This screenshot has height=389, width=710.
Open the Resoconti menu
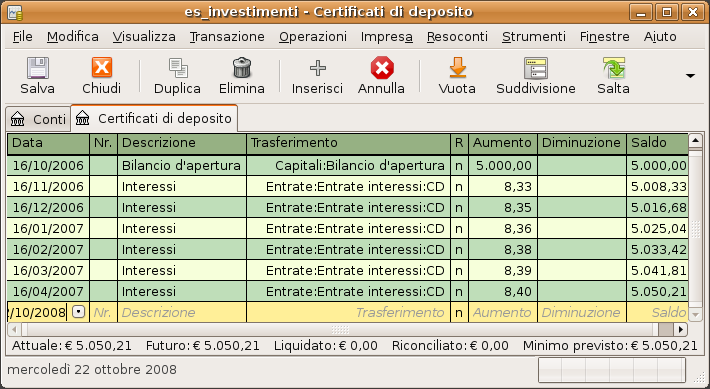pyautogui.click(x=457, y=36)
